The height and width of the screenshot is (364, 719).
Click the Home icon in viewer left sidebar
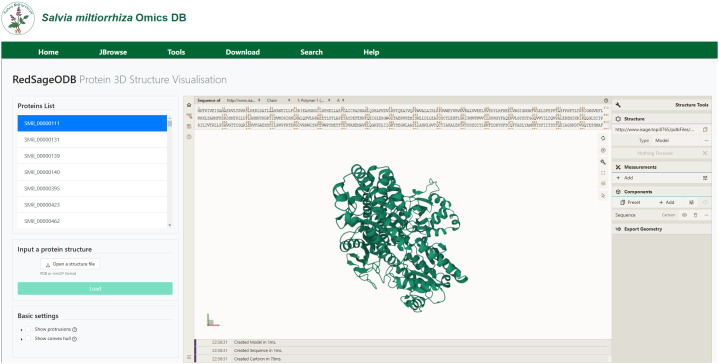click(x=189, y=105)
